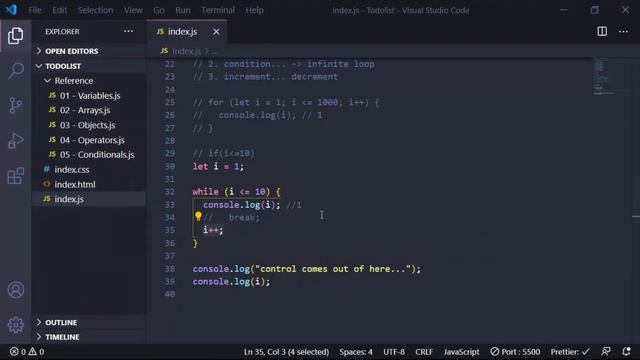
Task: Open the Selection menu
Action: tap(96, 10)
